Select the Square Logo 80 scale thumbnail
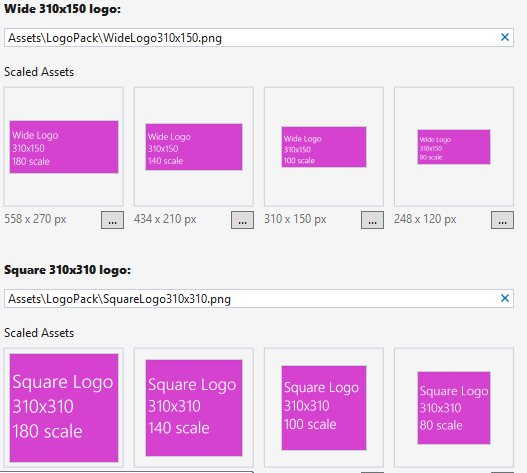The height and width of the screenshot is (473, 527). click(454, 408)
